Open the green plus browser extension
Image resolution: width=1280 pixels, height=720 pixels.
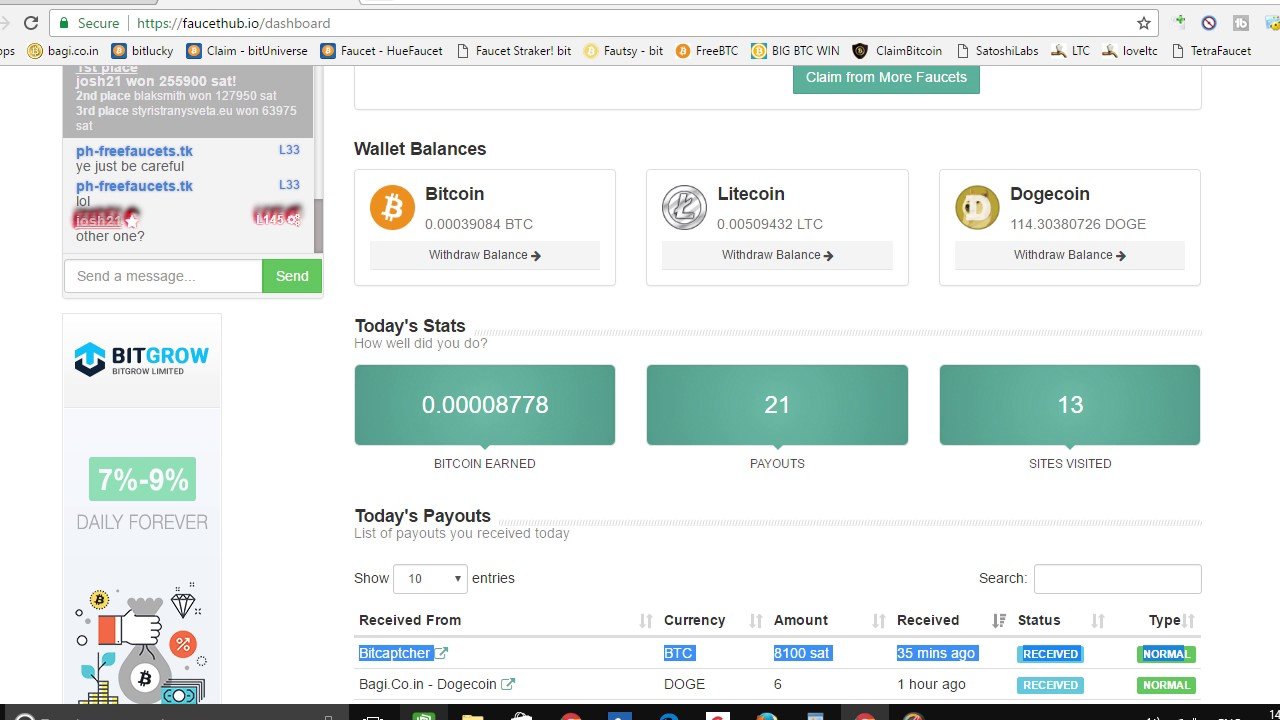1180,22
